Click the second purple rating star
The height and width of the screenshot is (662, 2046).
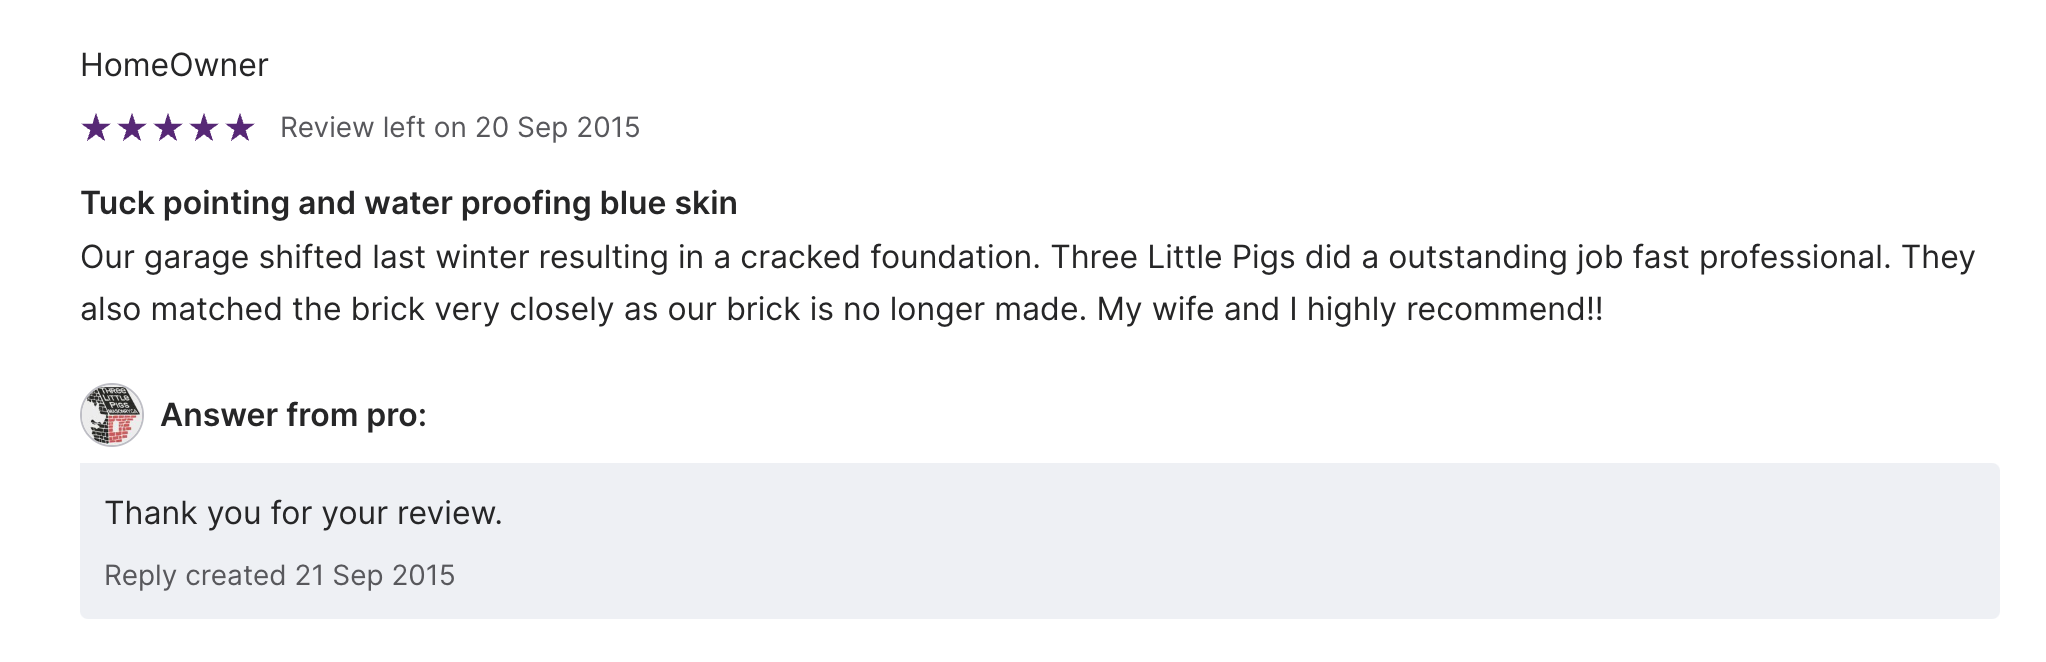132,128
